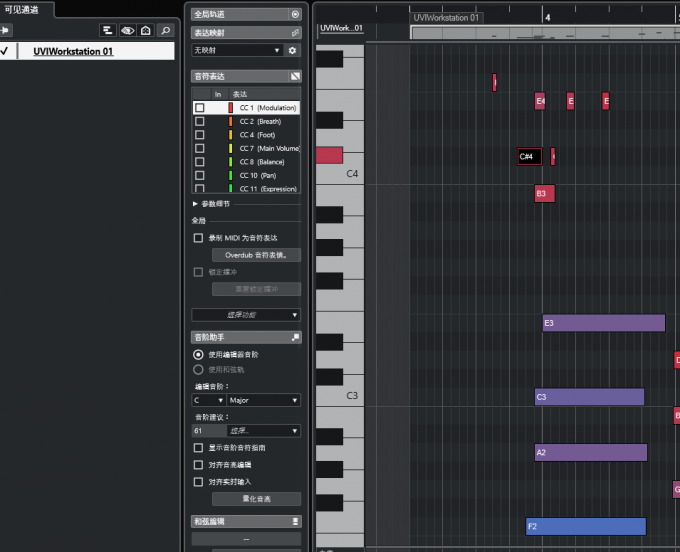Click the pin icon in visibility panel
Viewport: 680px width, 552px height.
5,30
